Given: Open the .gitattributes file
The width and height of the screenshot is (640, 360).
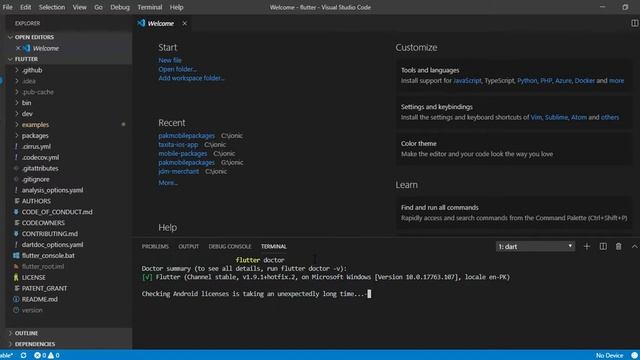Looking at the screenshot, I should (x=40, y=168).
